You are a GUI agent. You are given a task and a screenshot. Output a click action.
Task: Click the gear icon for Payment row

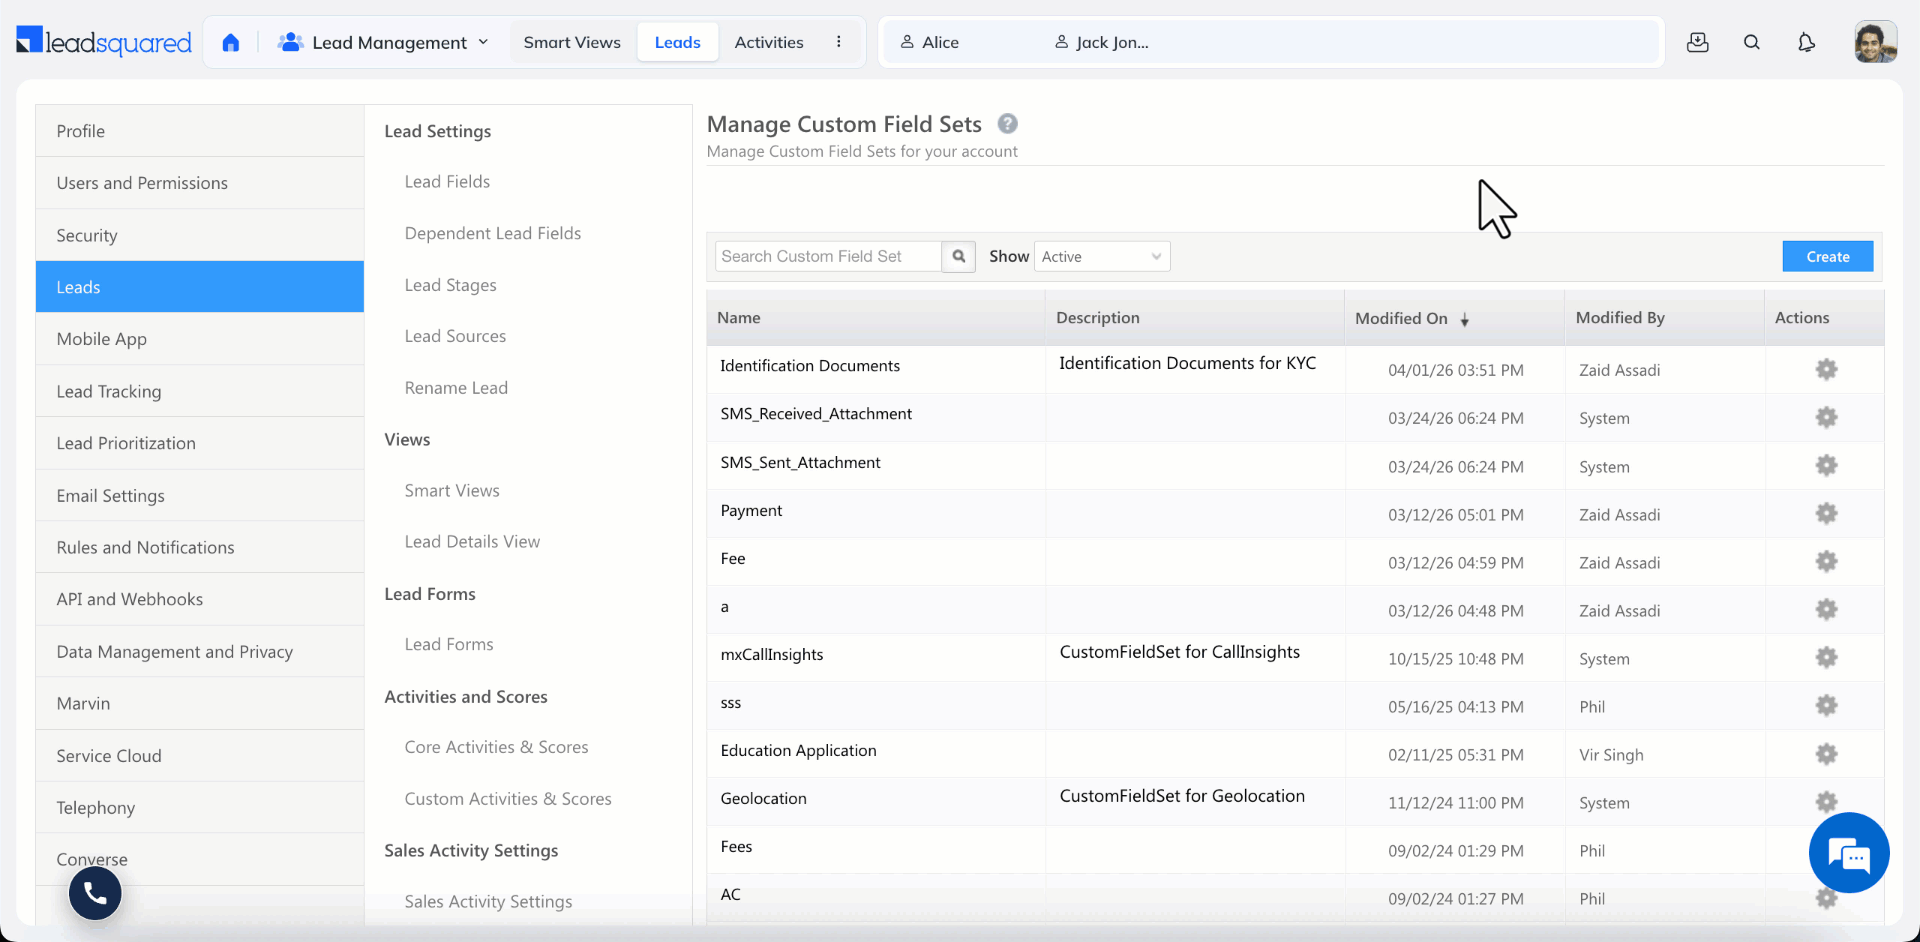coord(1826,514)
